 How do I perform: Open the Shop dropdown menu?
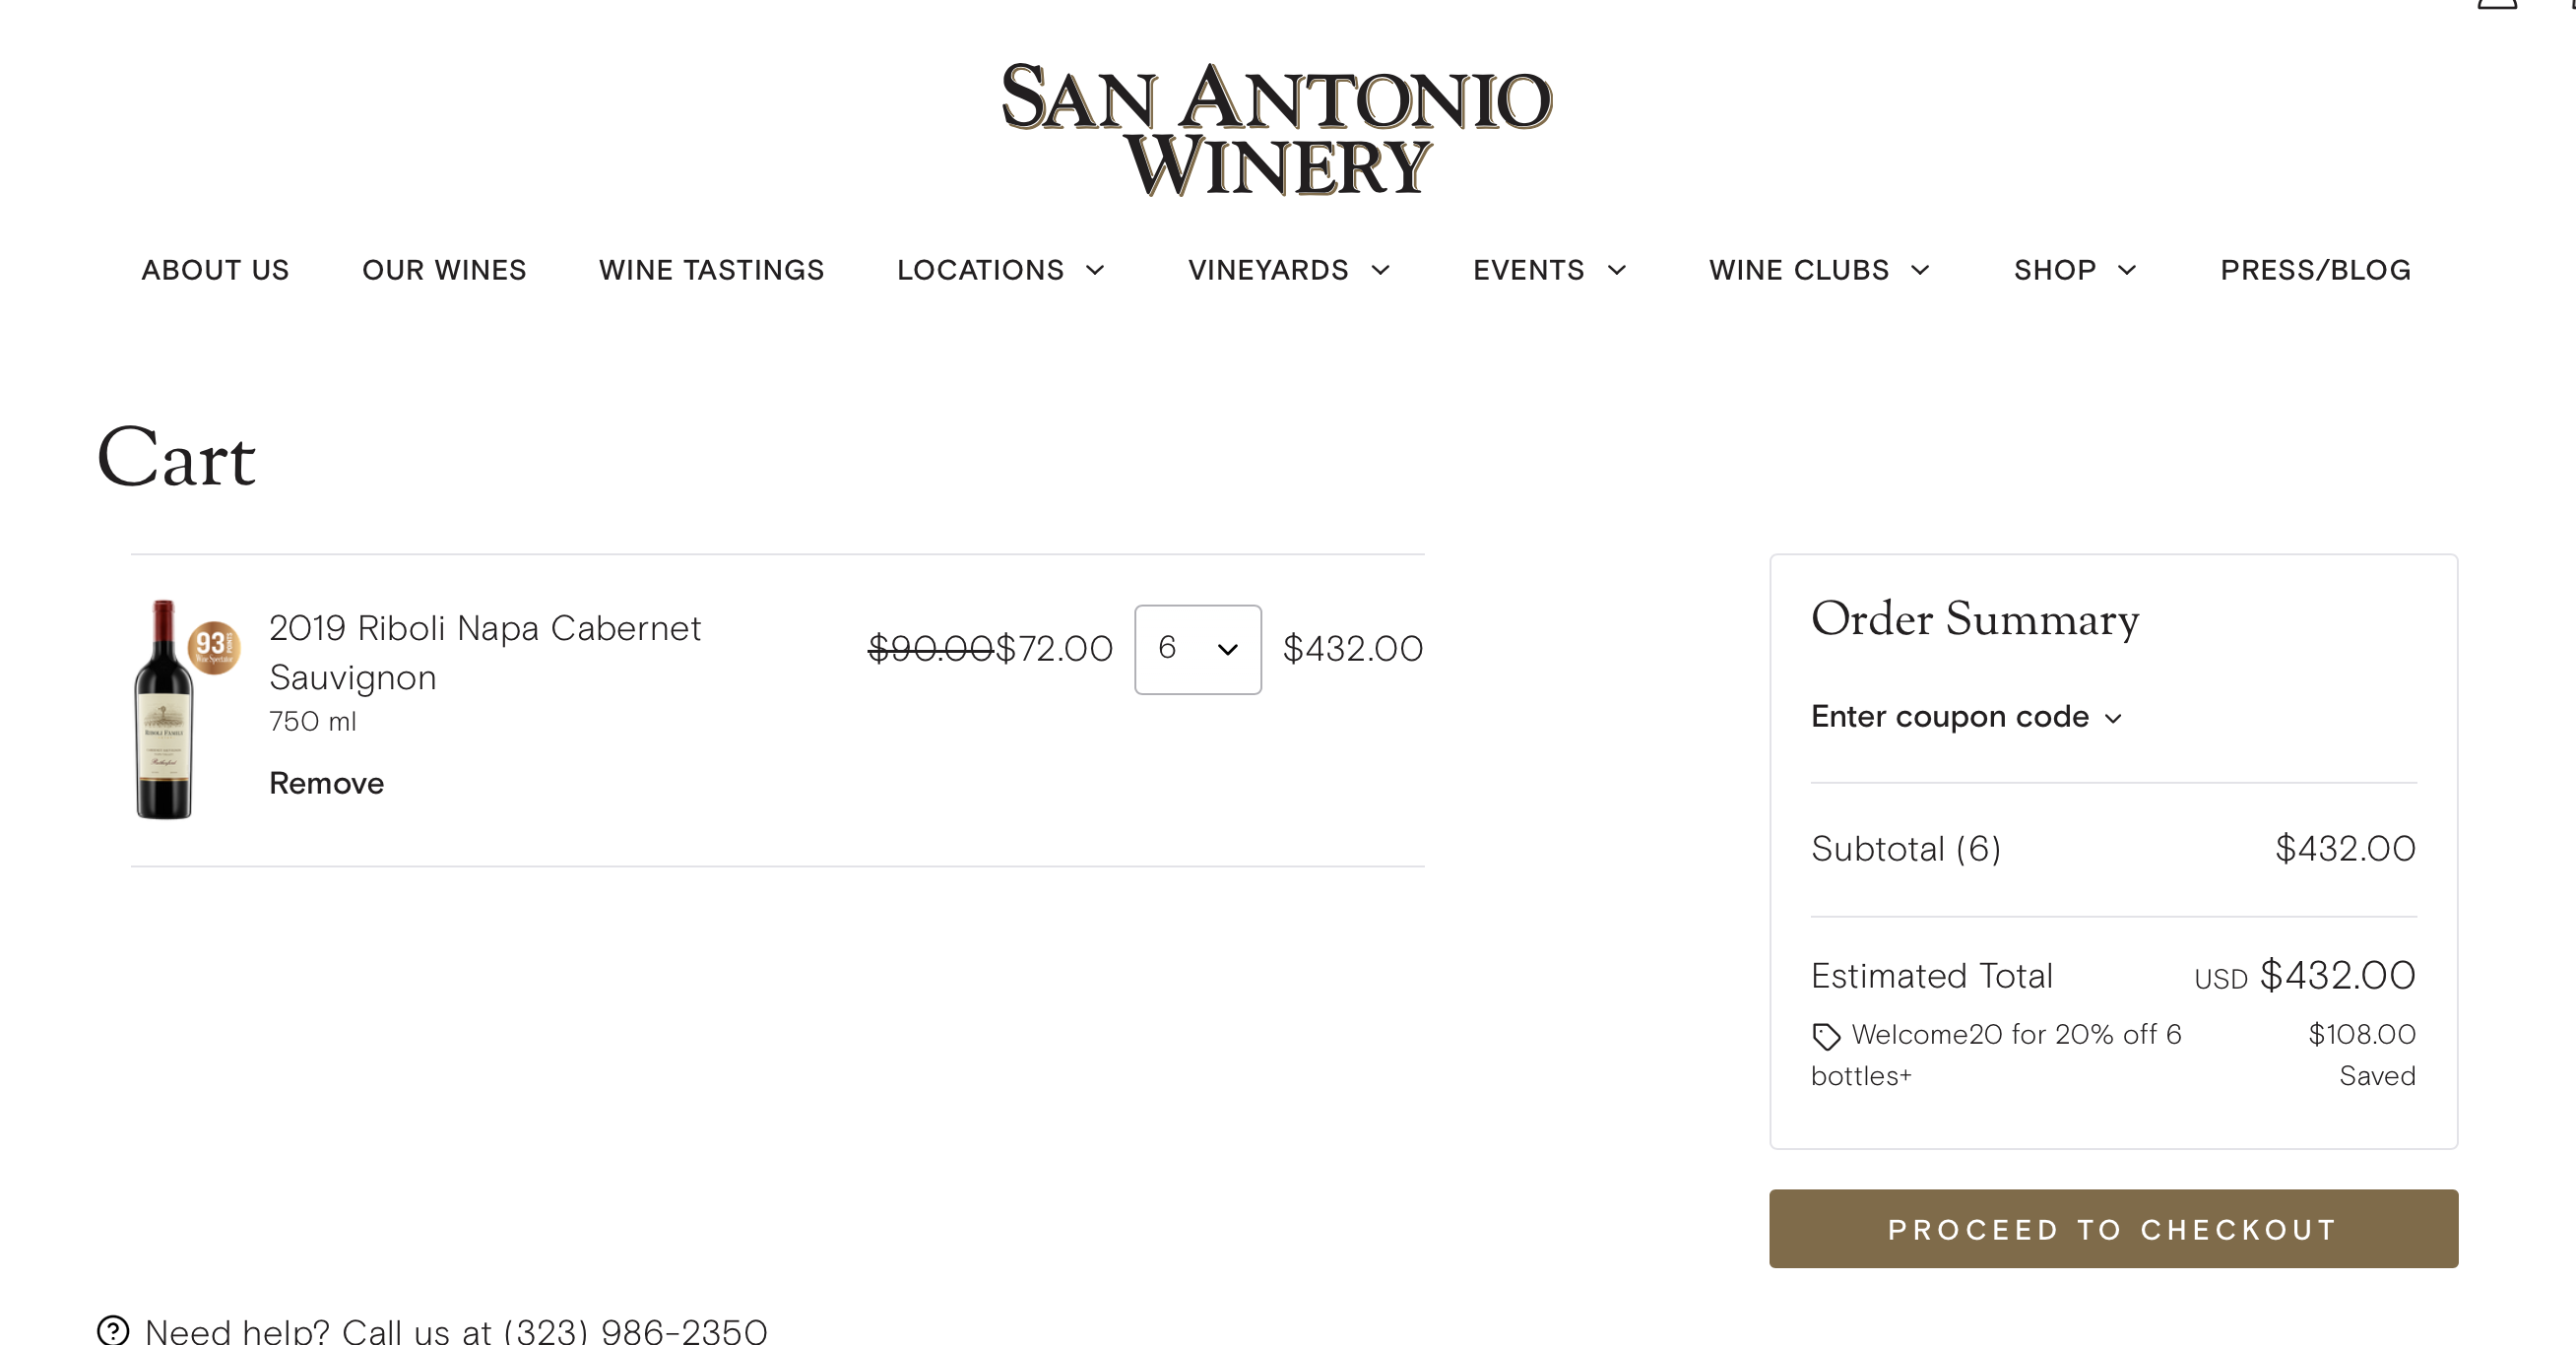coord(2074,270)
